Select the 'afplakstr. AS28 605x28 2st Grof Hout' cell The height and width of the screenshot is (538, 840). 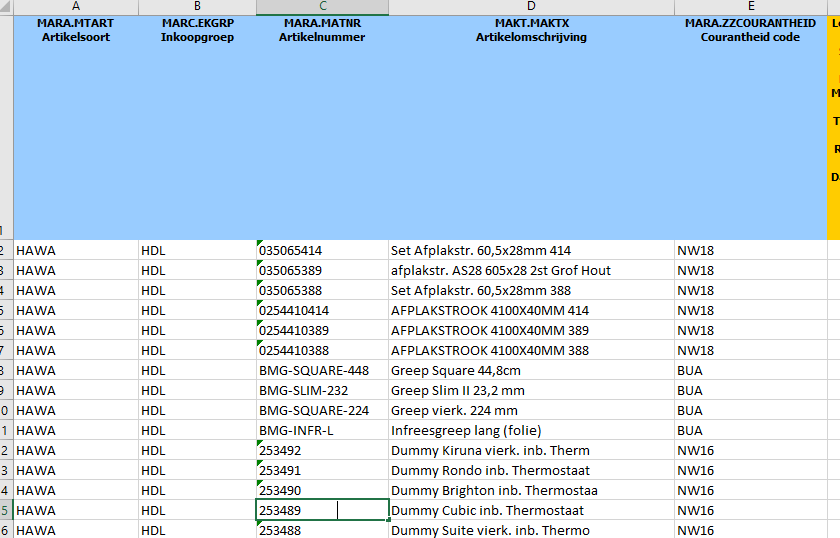pos(530,270)
